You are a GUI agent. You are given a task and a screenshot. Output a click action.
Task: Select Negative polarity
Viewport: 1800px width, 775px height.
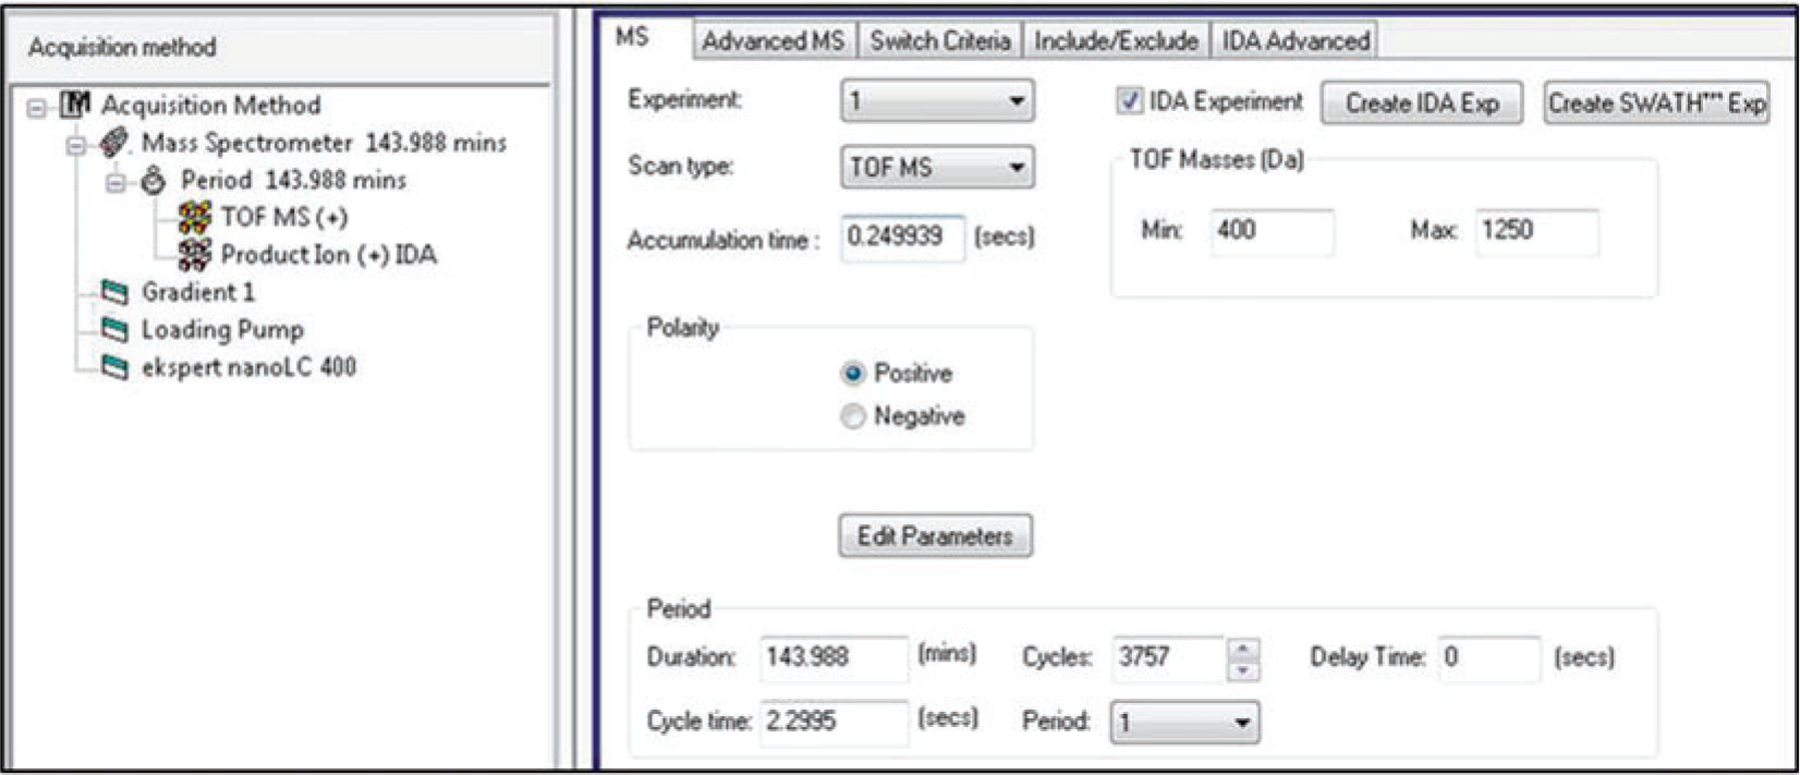pyautogui.click(x=852, y=416)
